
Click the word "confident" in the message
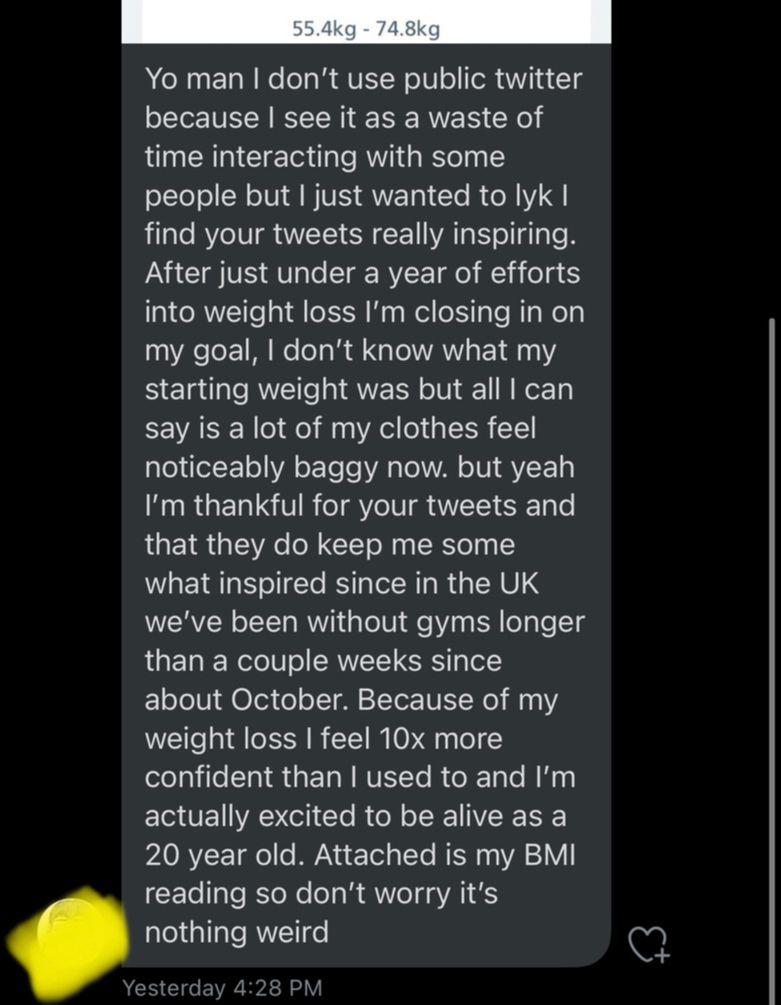(207, 777)
